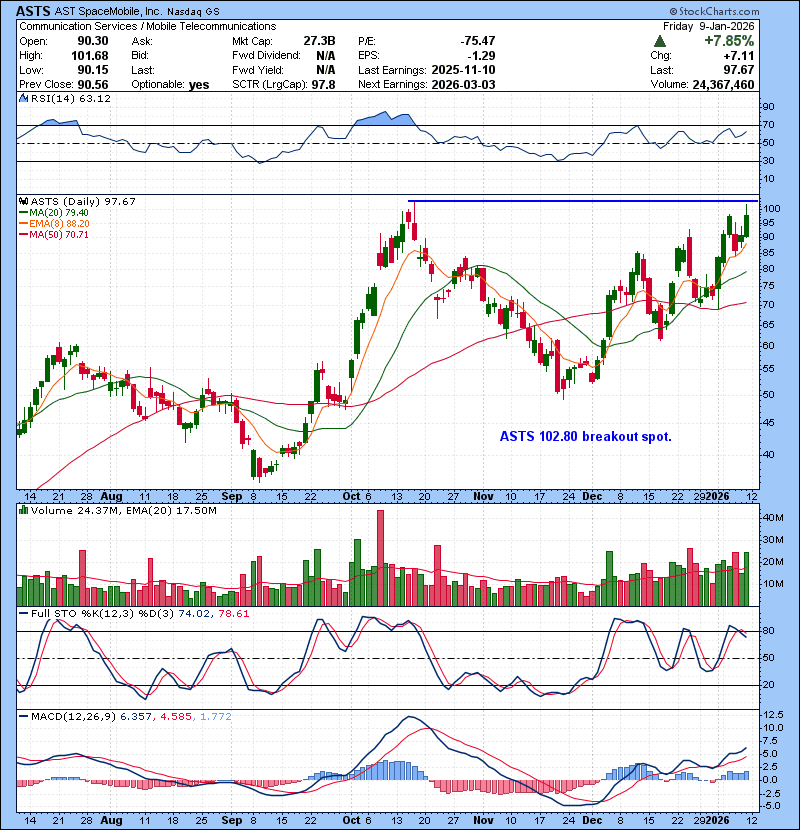Click the 2026 label on the price date axis

coord(717,497)
